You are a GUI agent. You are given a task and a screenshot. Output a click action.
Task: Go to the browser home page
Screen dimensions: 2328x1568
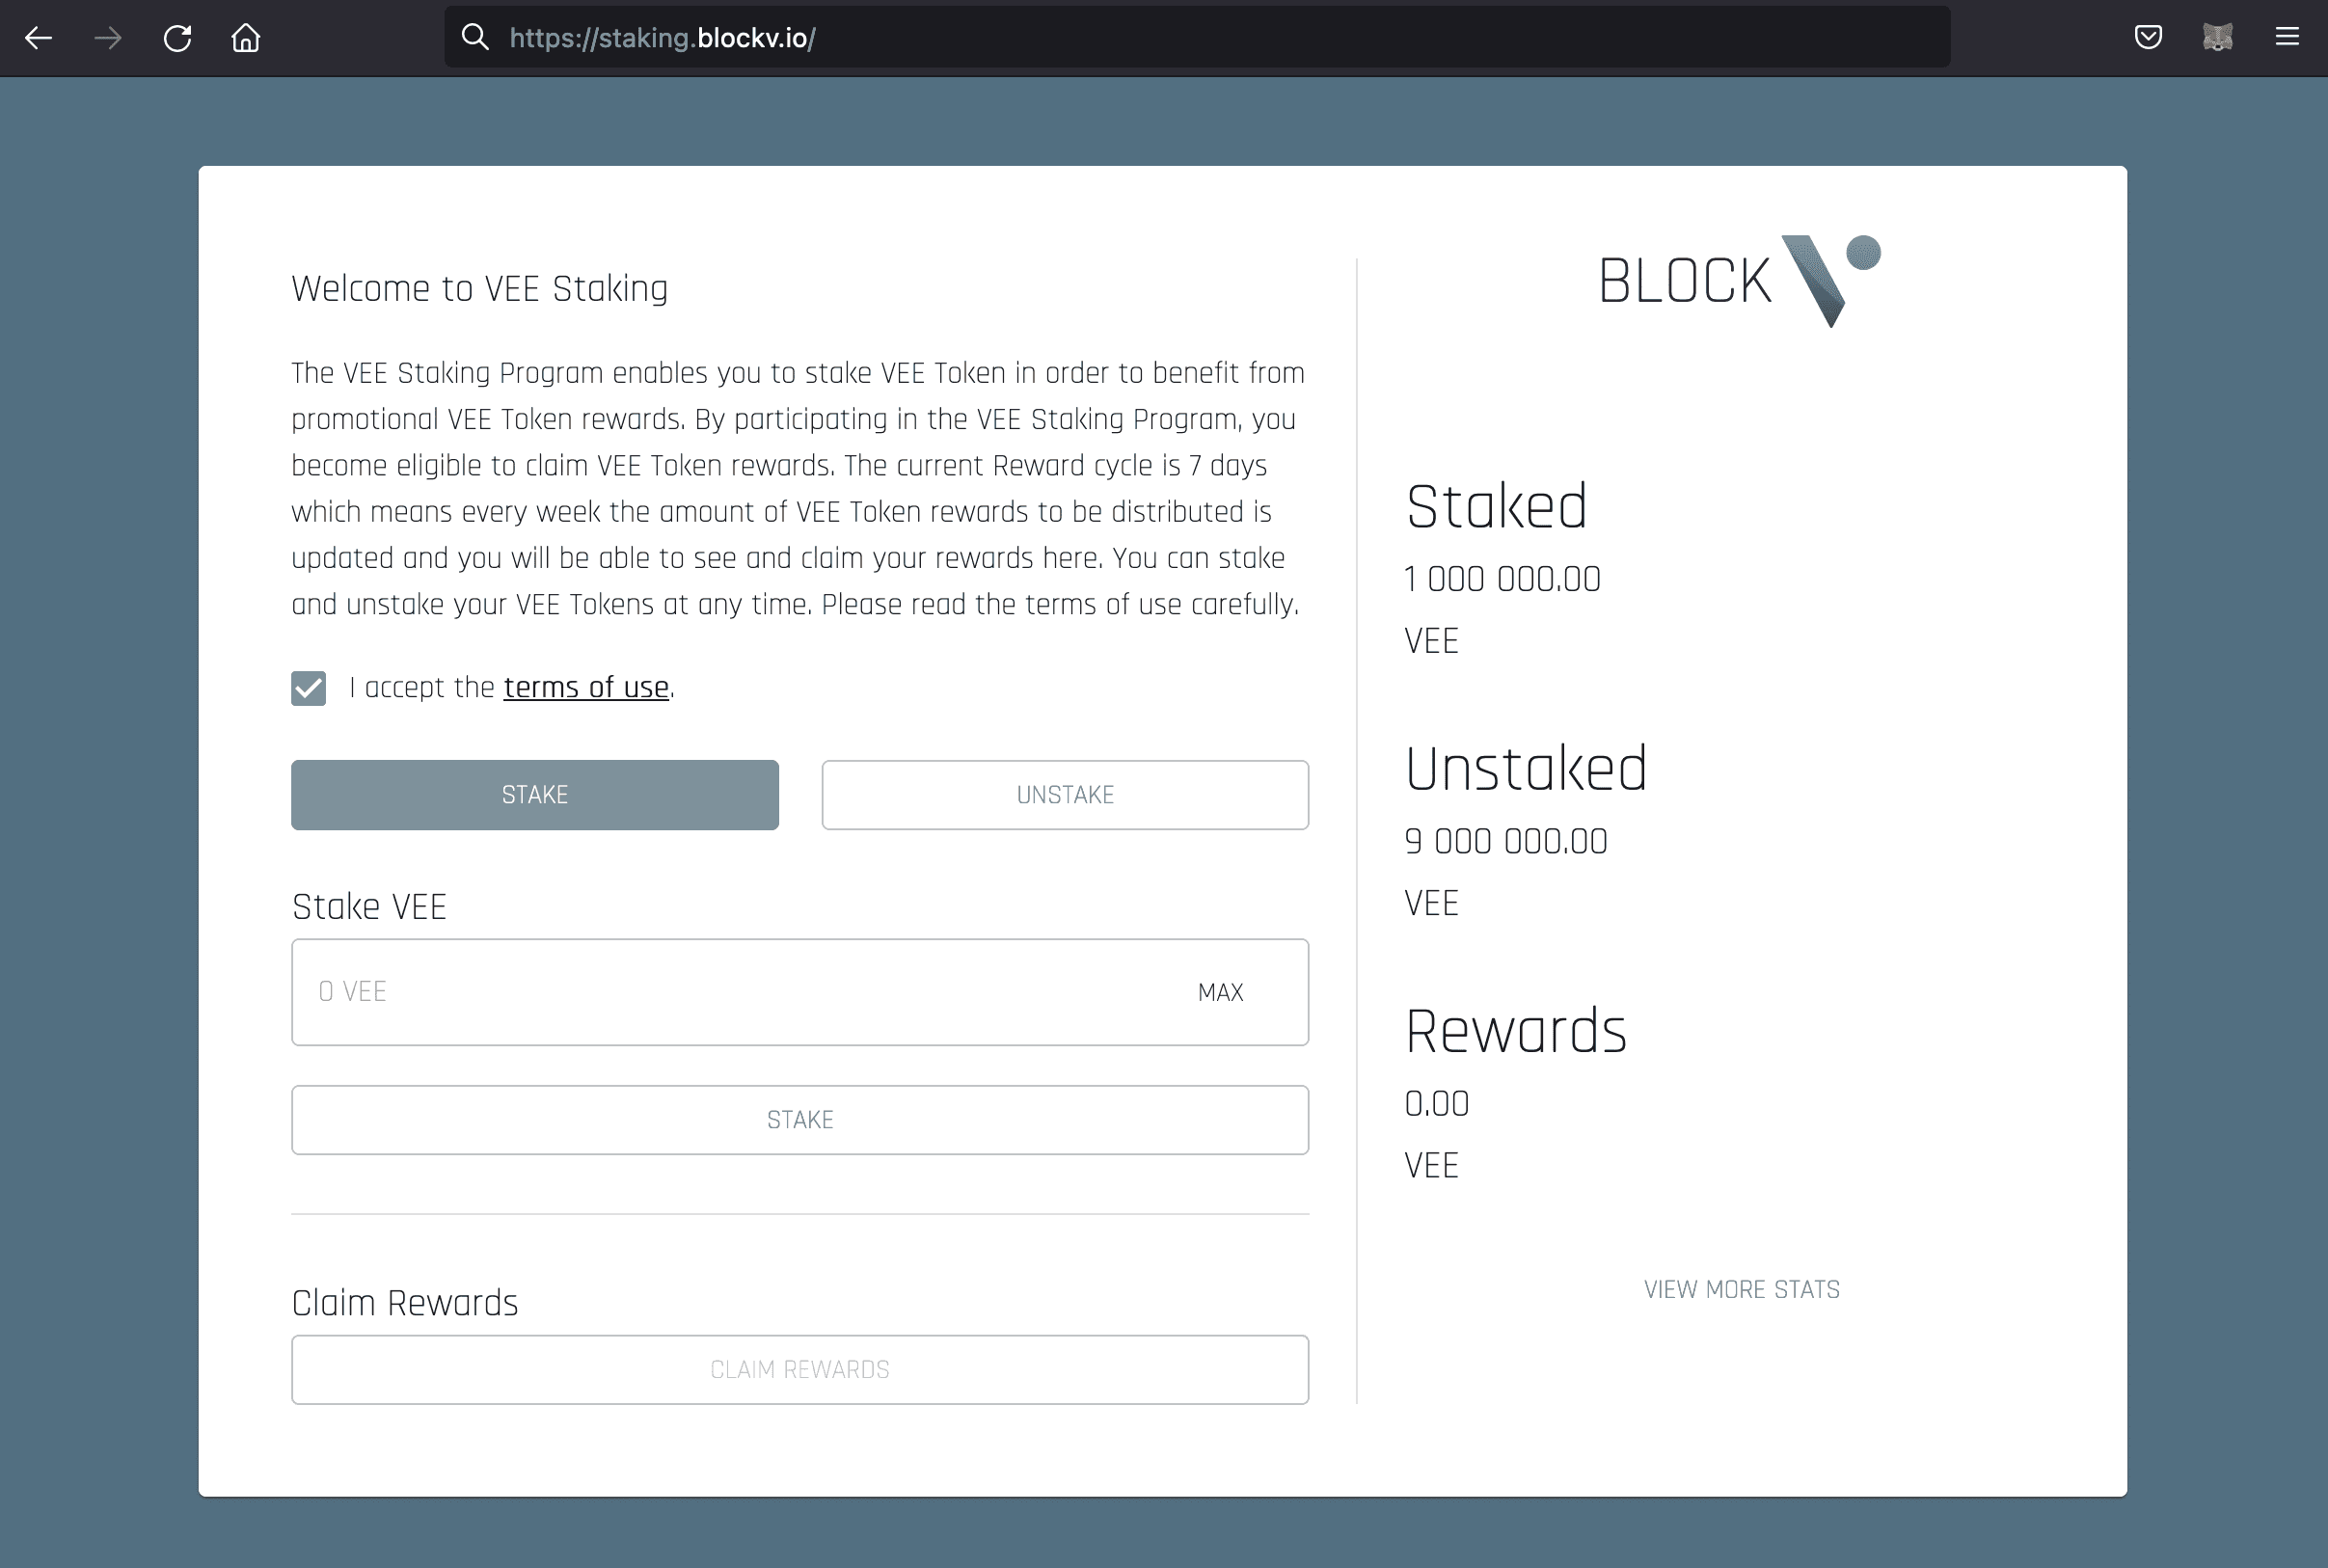coord(245,37)
